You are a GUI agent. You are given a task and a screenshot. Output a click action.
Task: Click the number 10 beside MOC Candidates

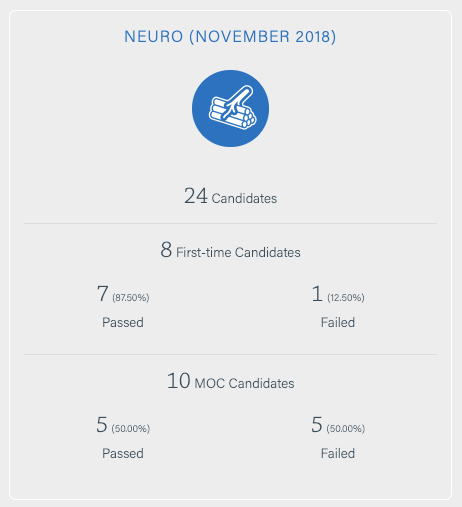pos(179,381)
